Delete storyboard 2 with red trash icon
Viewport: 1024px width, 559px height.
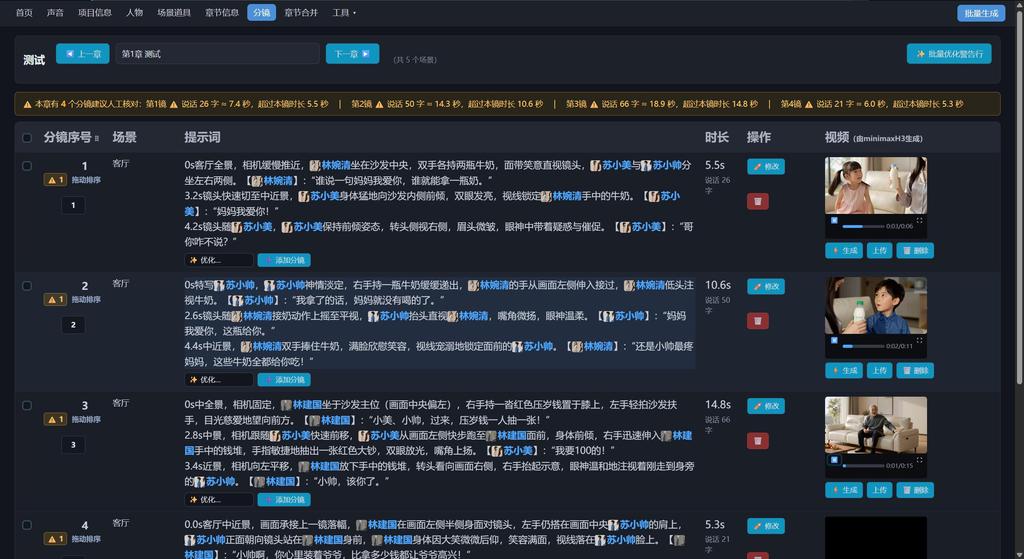tap(758, 321)
